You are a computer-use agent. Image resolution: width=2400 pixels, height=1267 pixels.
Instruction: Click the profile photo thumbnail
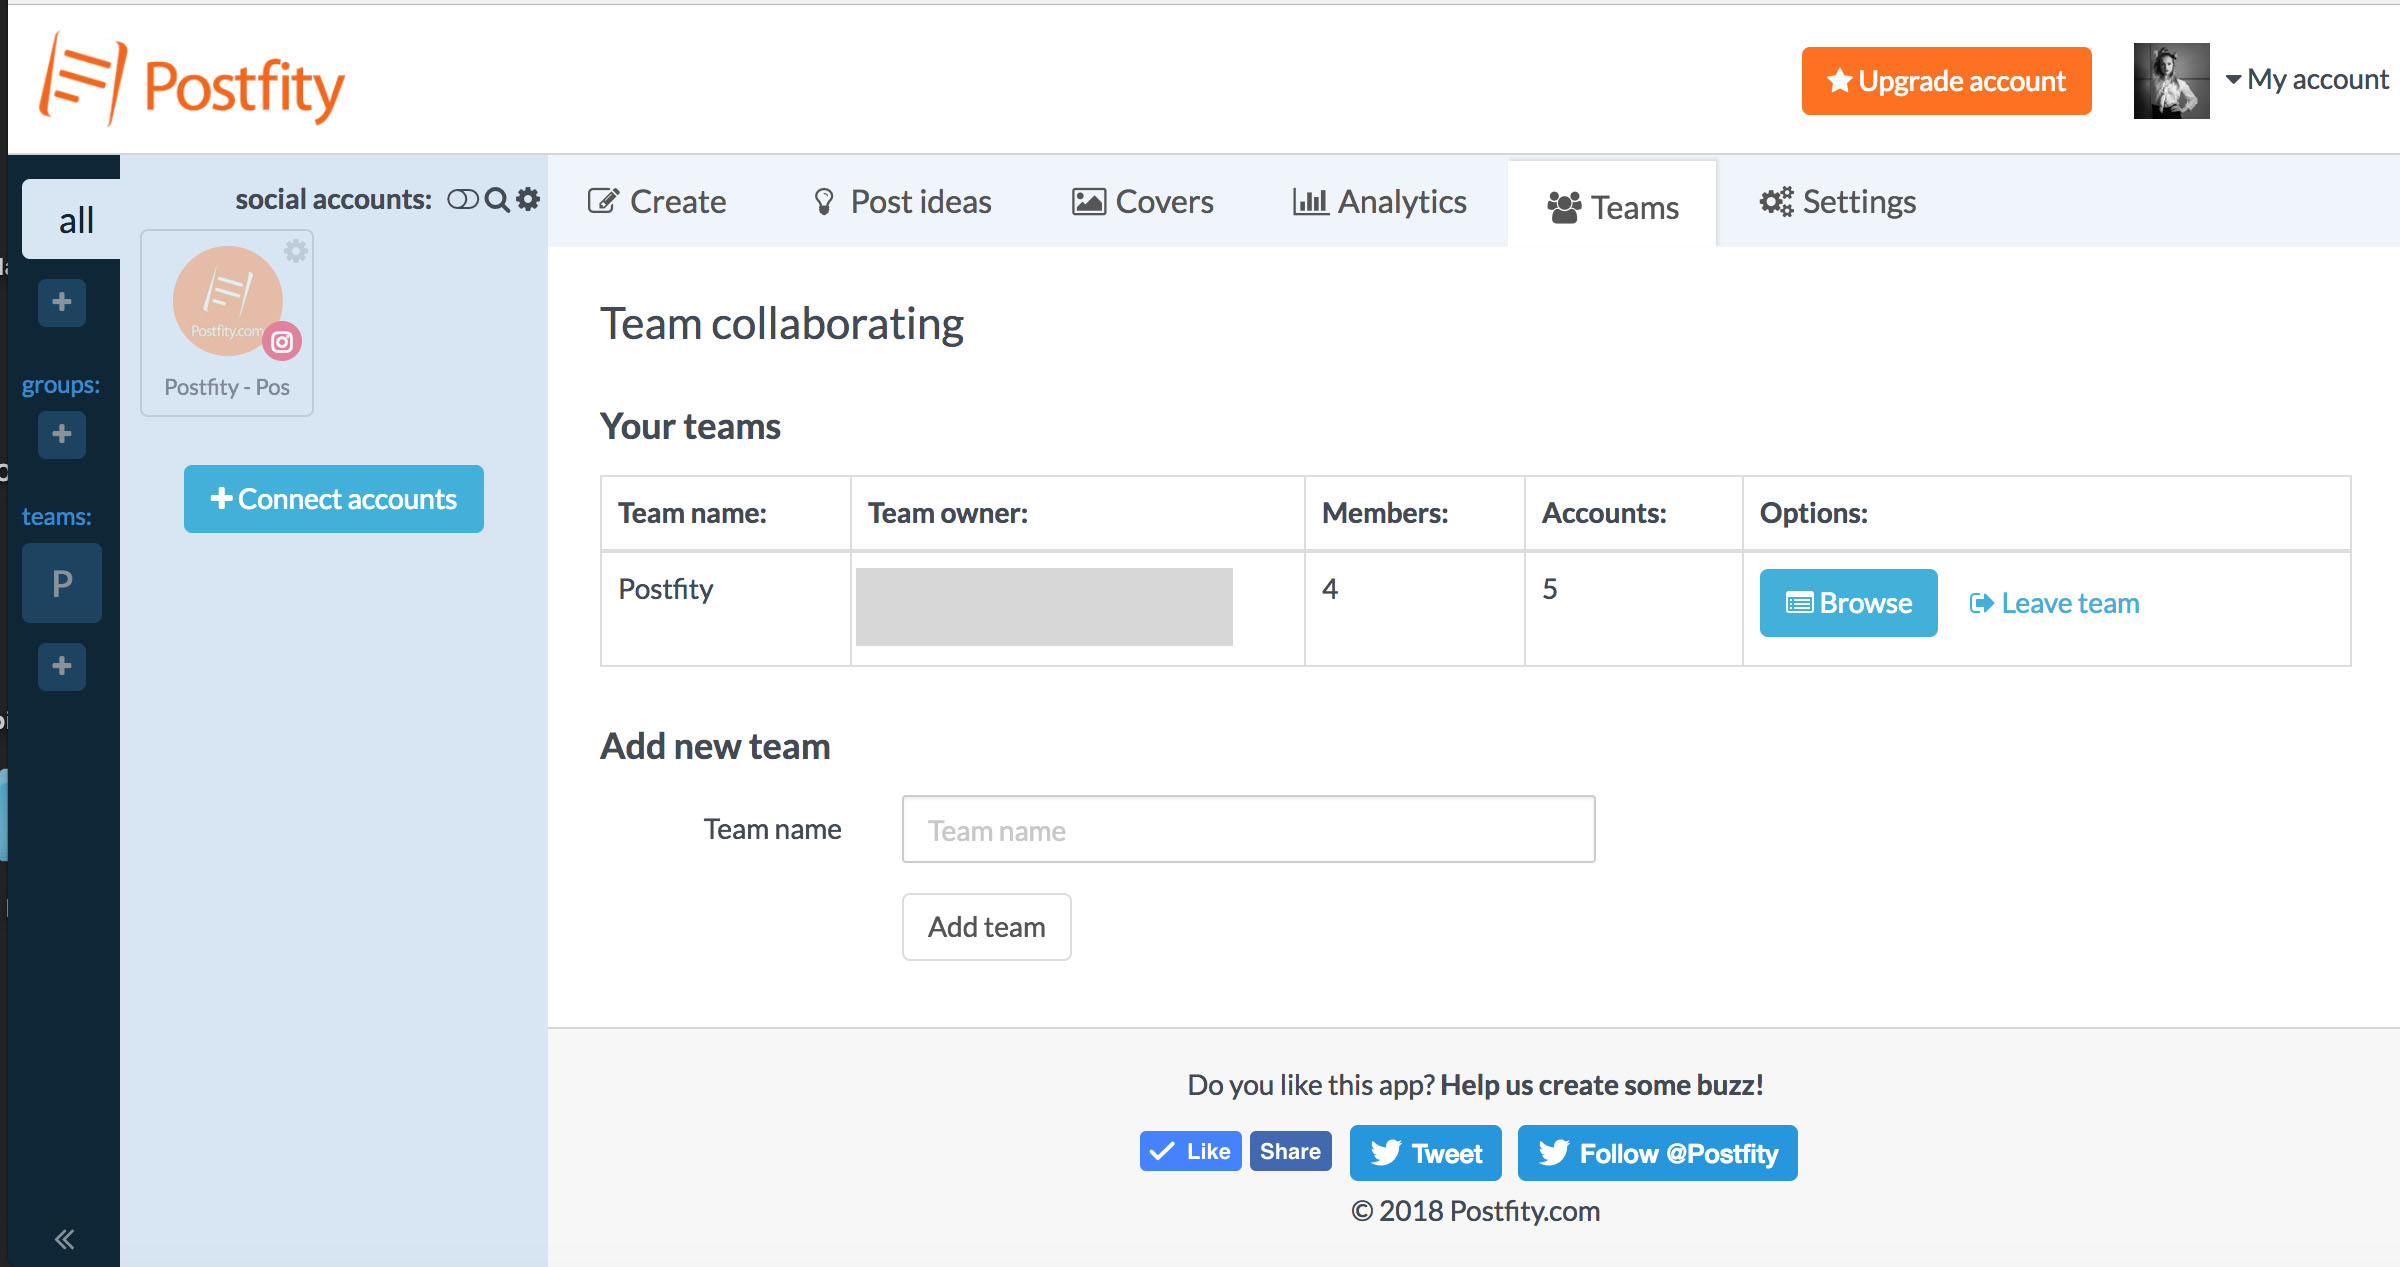click(2171, 81)
